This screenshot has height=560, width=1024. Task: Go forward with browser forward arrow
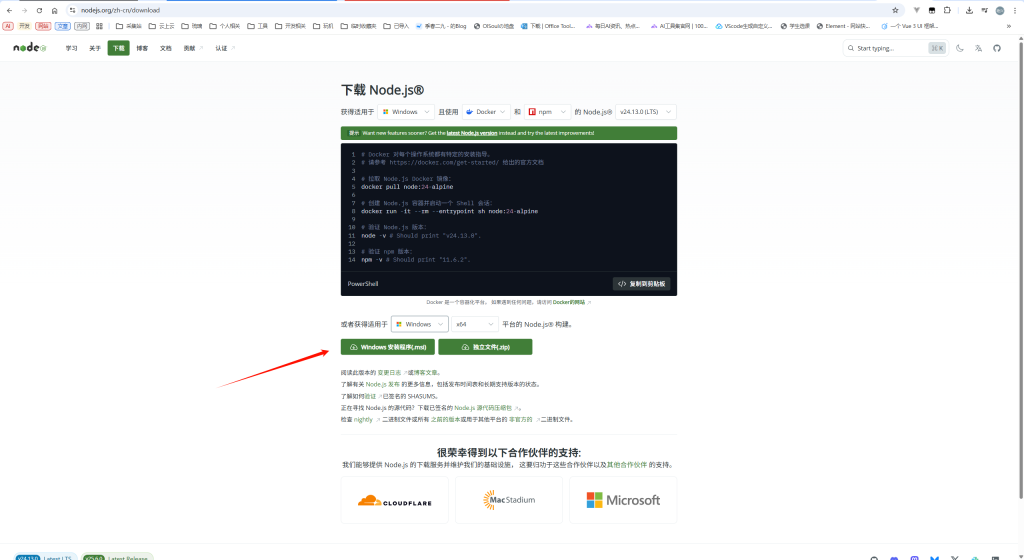coord(24,10)
